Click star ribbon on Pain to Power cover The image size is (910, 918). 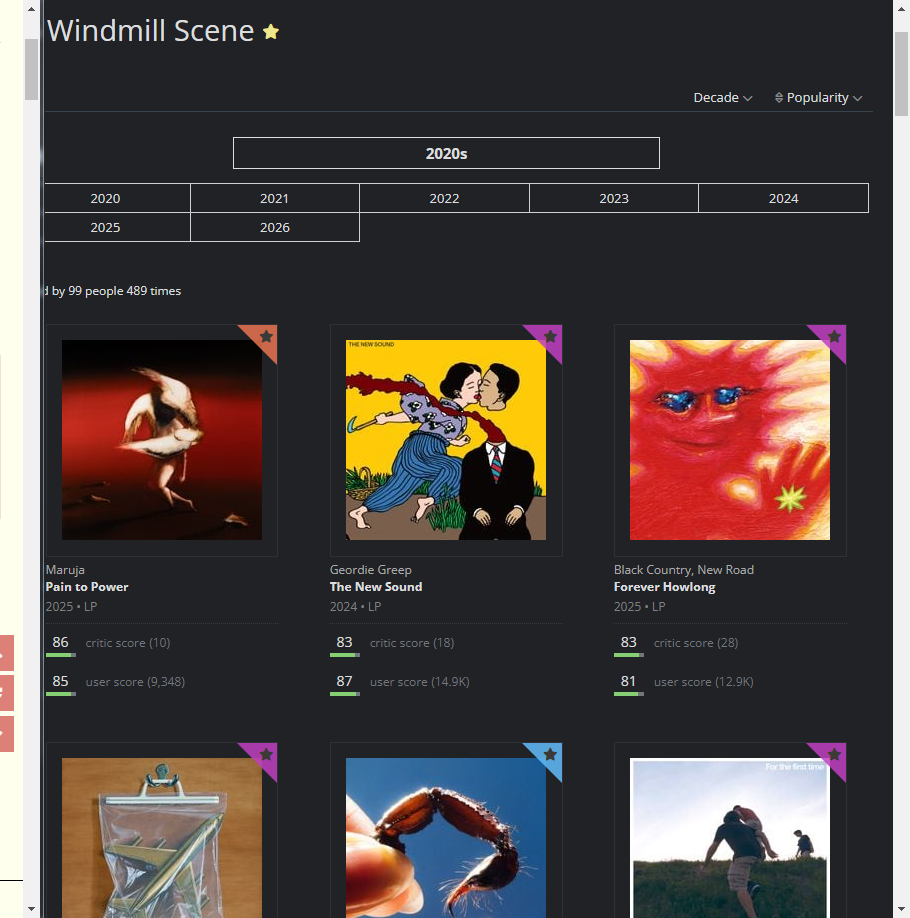coord(266,337)
